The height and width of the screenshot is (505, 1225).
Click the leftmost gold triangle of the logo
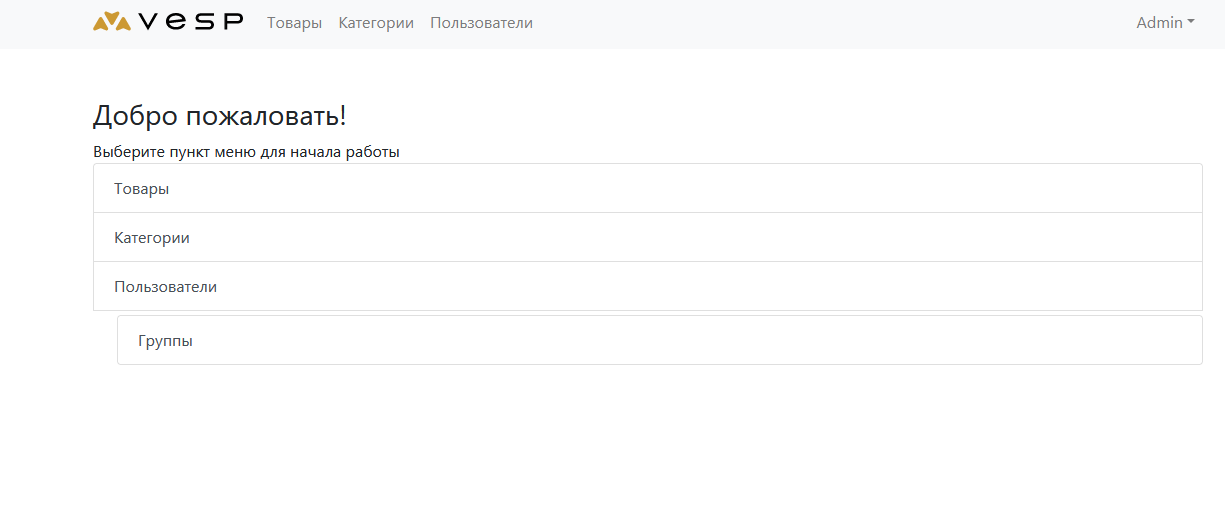(x=101, y=24)
